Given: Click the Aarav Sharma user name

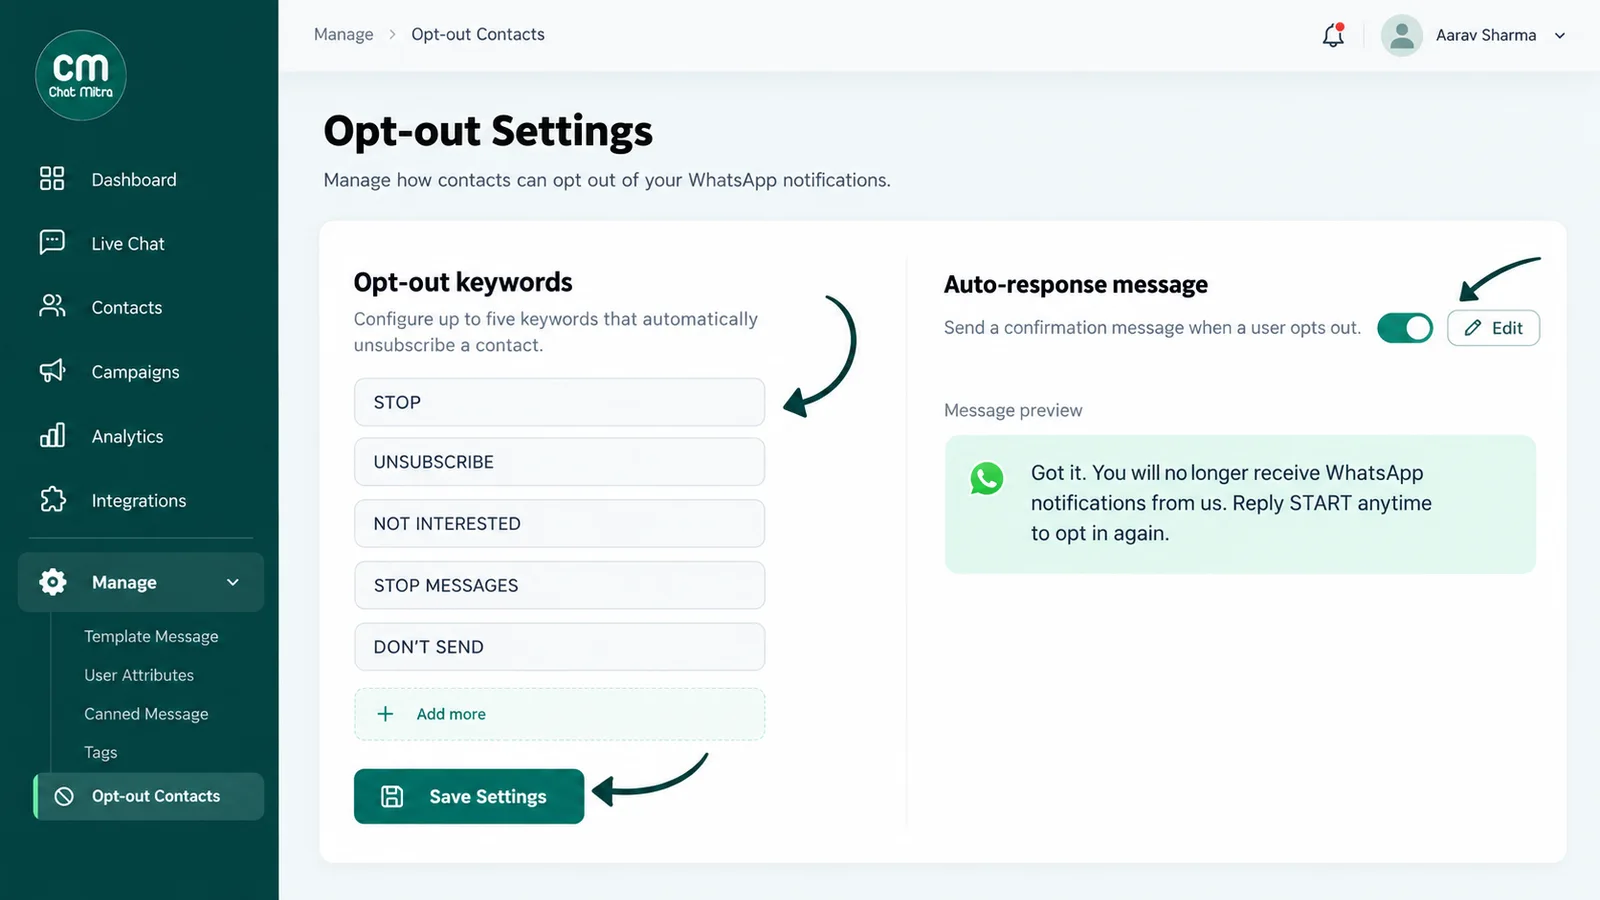Looking at the screenshot, I should pyautogui.click(x=1486, y=35).
